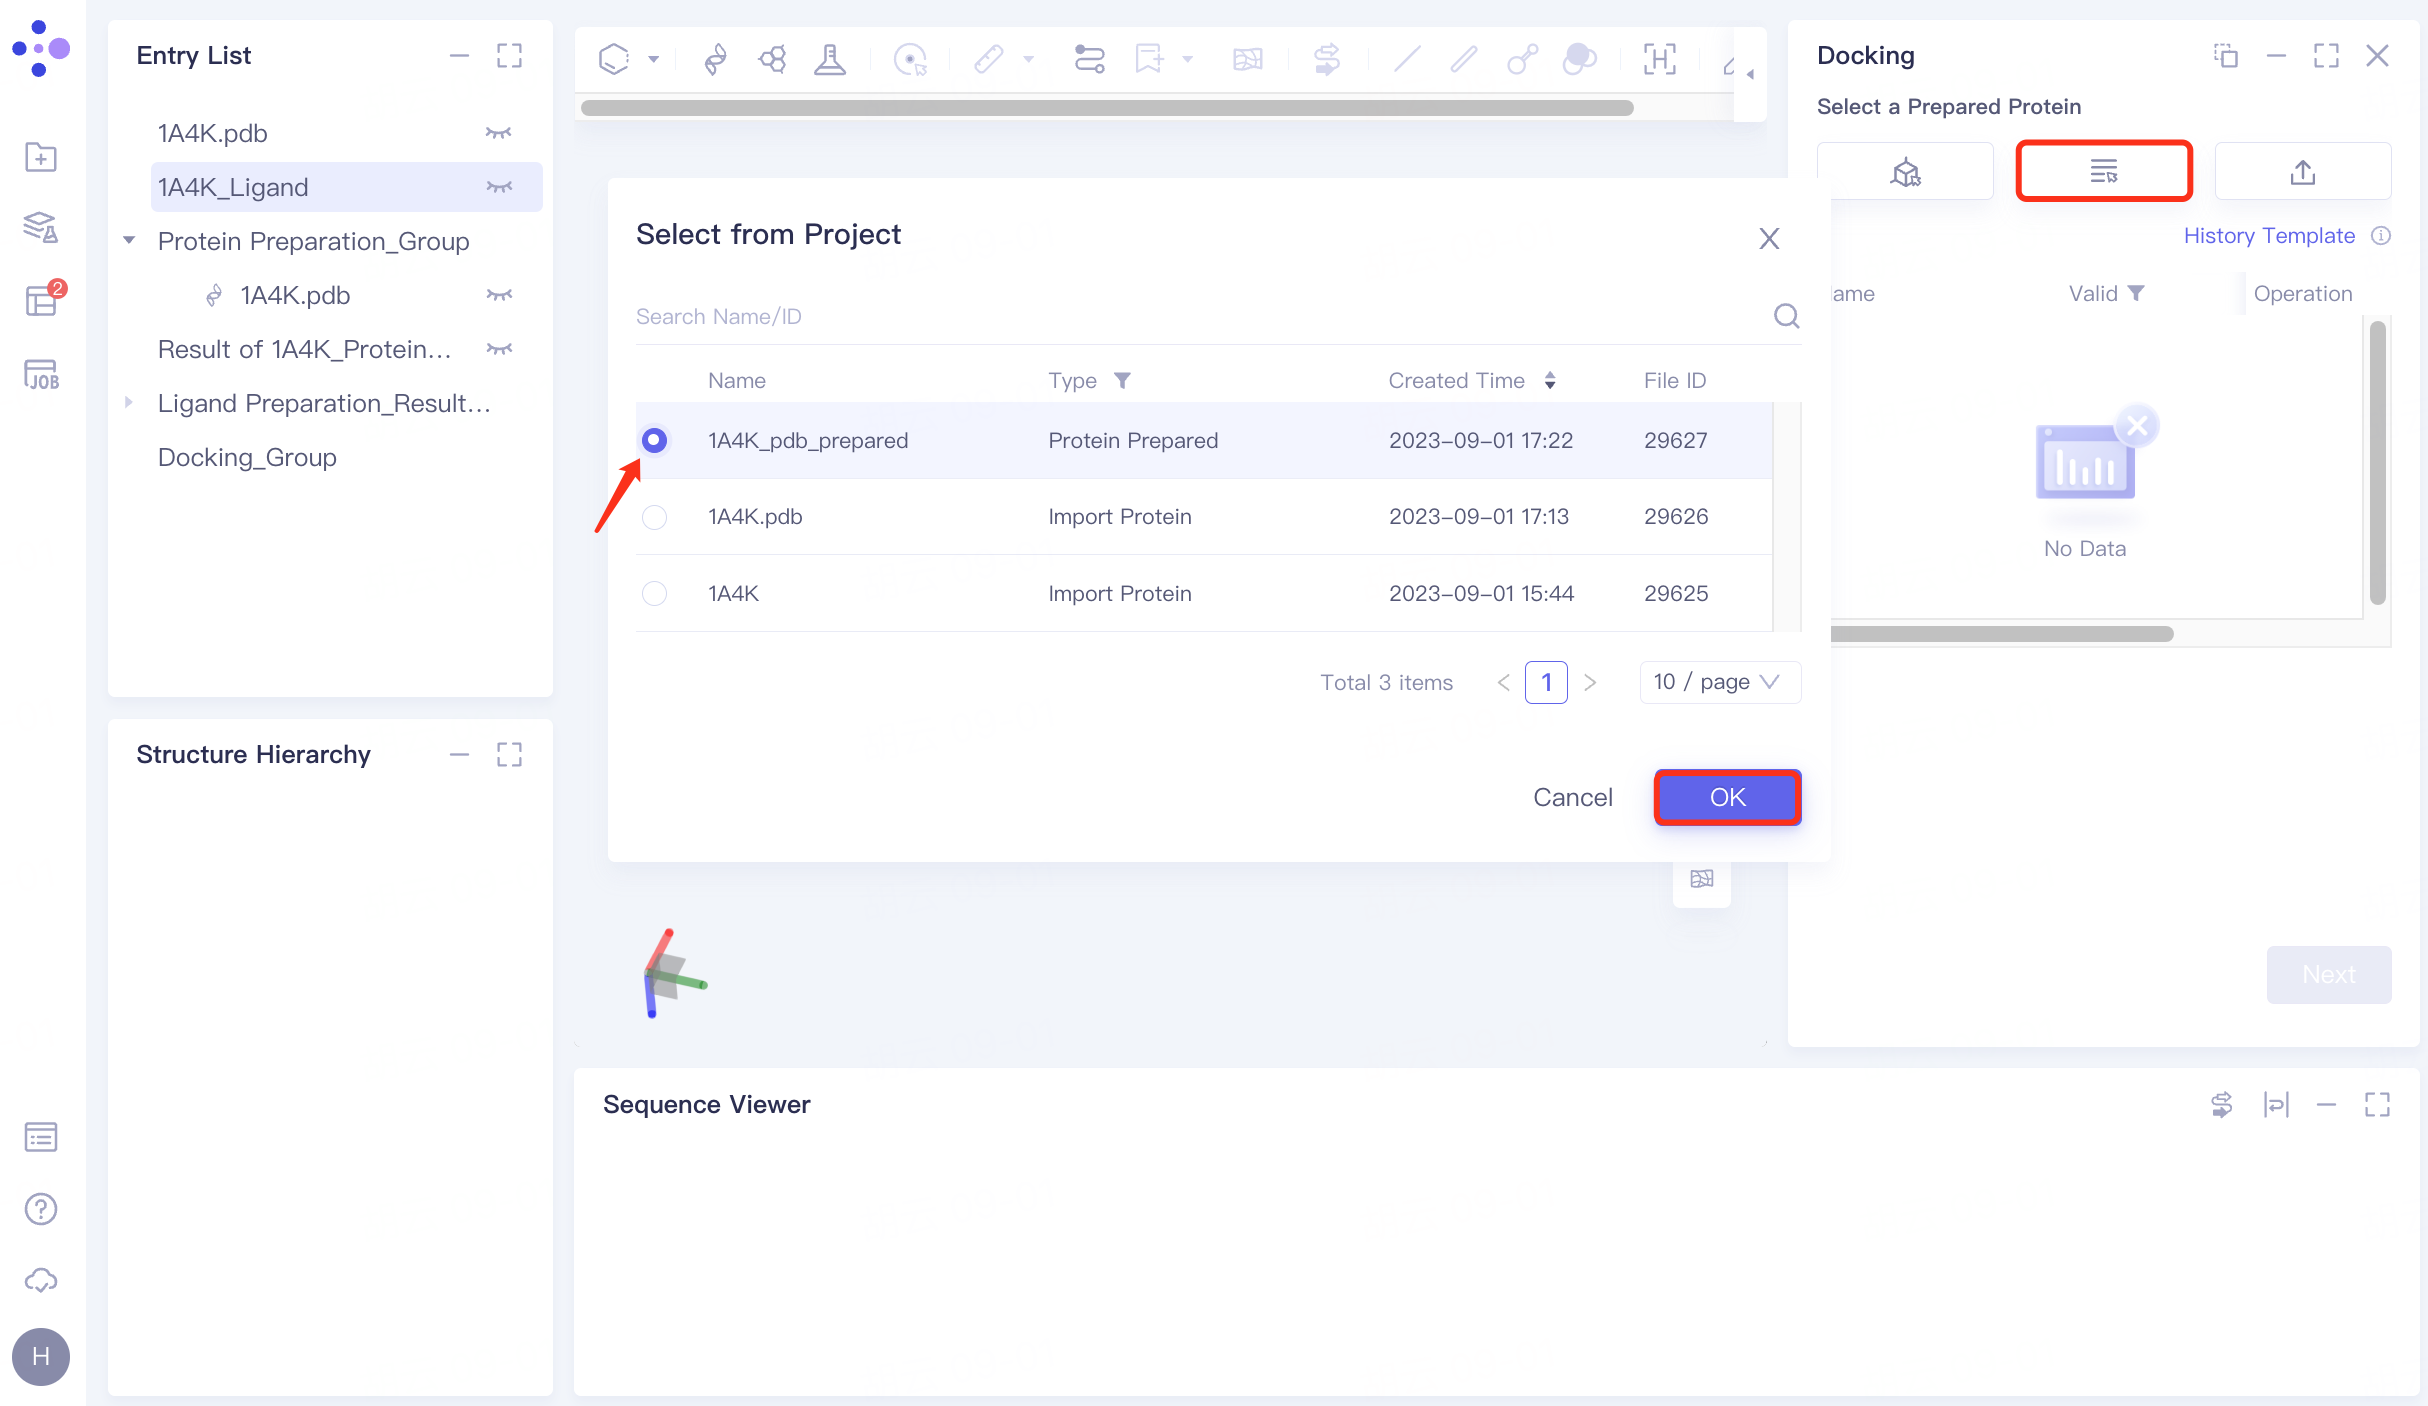Click the JOB icon in left sidebar
The height and width of the screenshot is (1406, 2428).
click(41, 375)
